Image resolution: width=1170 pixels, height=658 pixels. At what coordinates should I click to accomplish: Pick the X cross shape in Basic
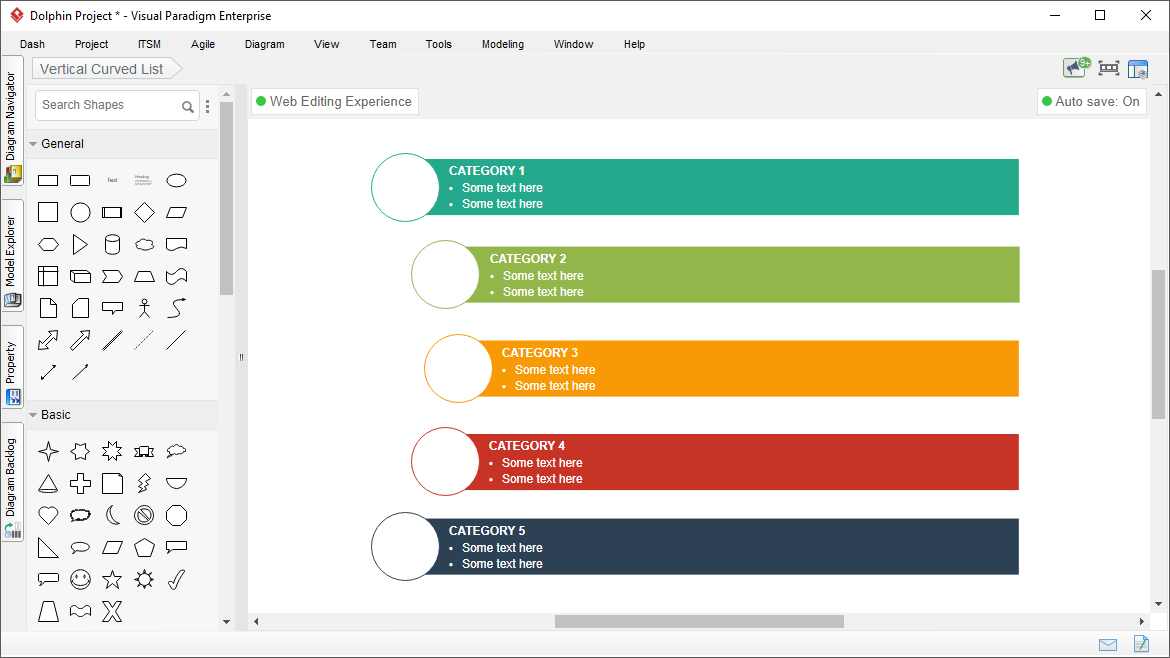(112, 612)
